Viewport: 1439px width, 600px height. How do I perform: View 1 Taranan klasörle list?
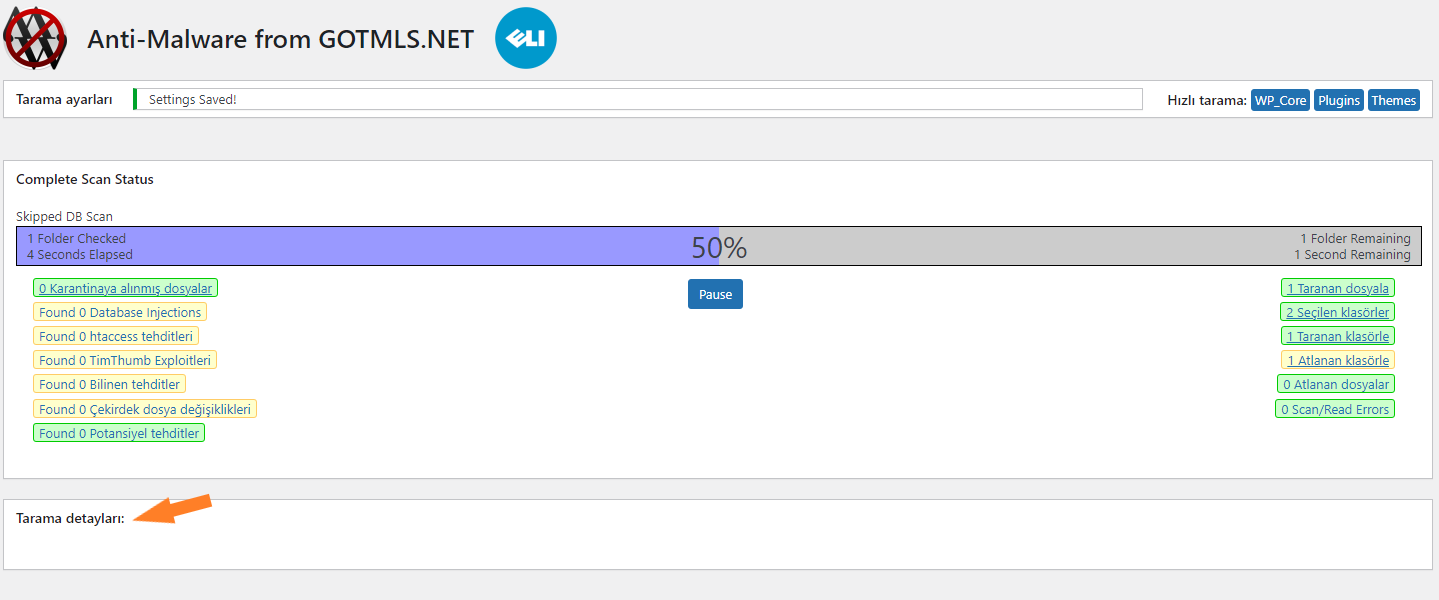tap(1338, 336)
